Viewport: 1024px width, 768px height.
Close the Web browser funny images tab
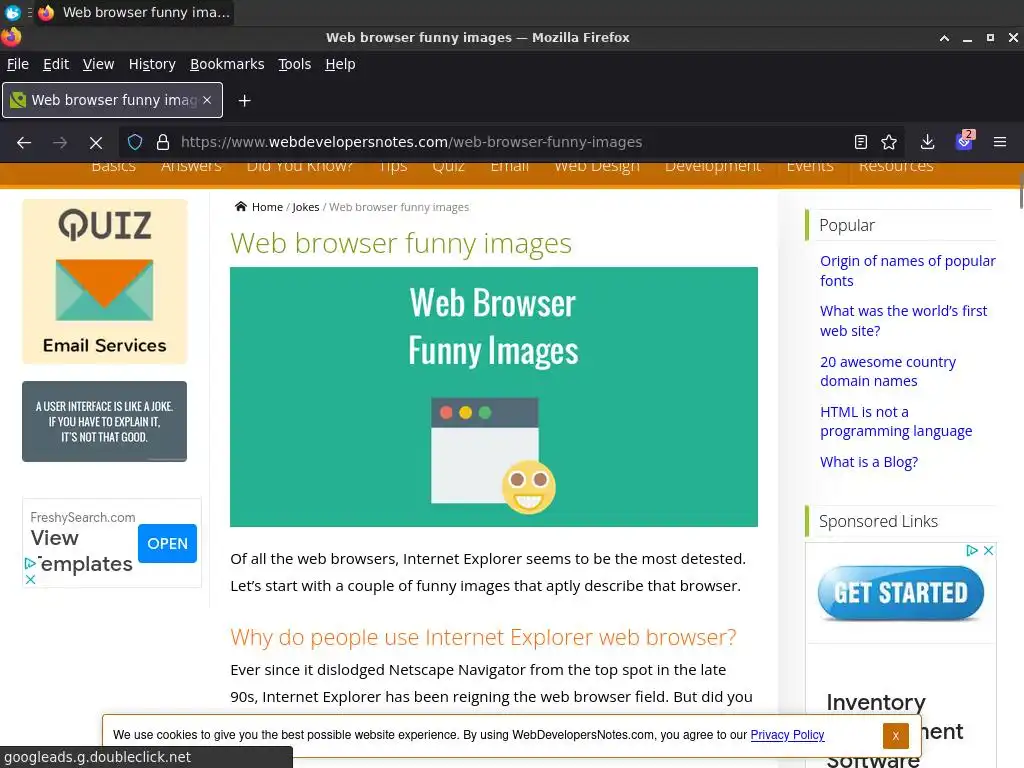pyautogui.click(x=207, y=100)
